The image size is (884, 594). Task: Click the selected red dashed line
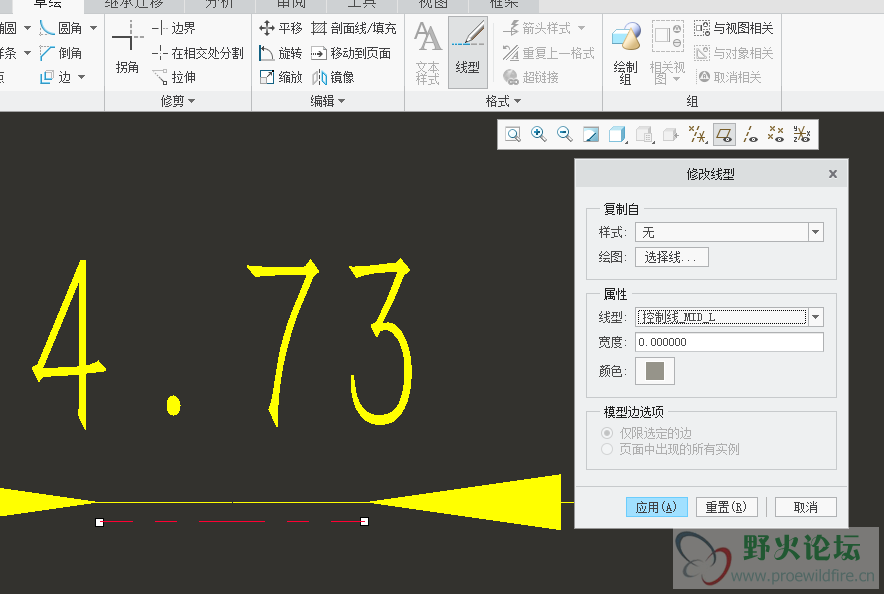tap(232, 522)
